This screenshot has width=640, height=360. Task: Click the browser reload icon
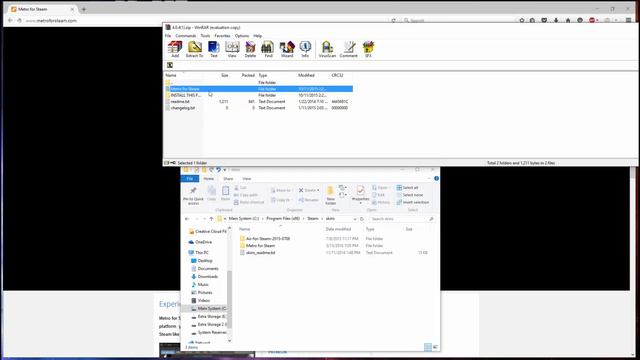point(393,20)
